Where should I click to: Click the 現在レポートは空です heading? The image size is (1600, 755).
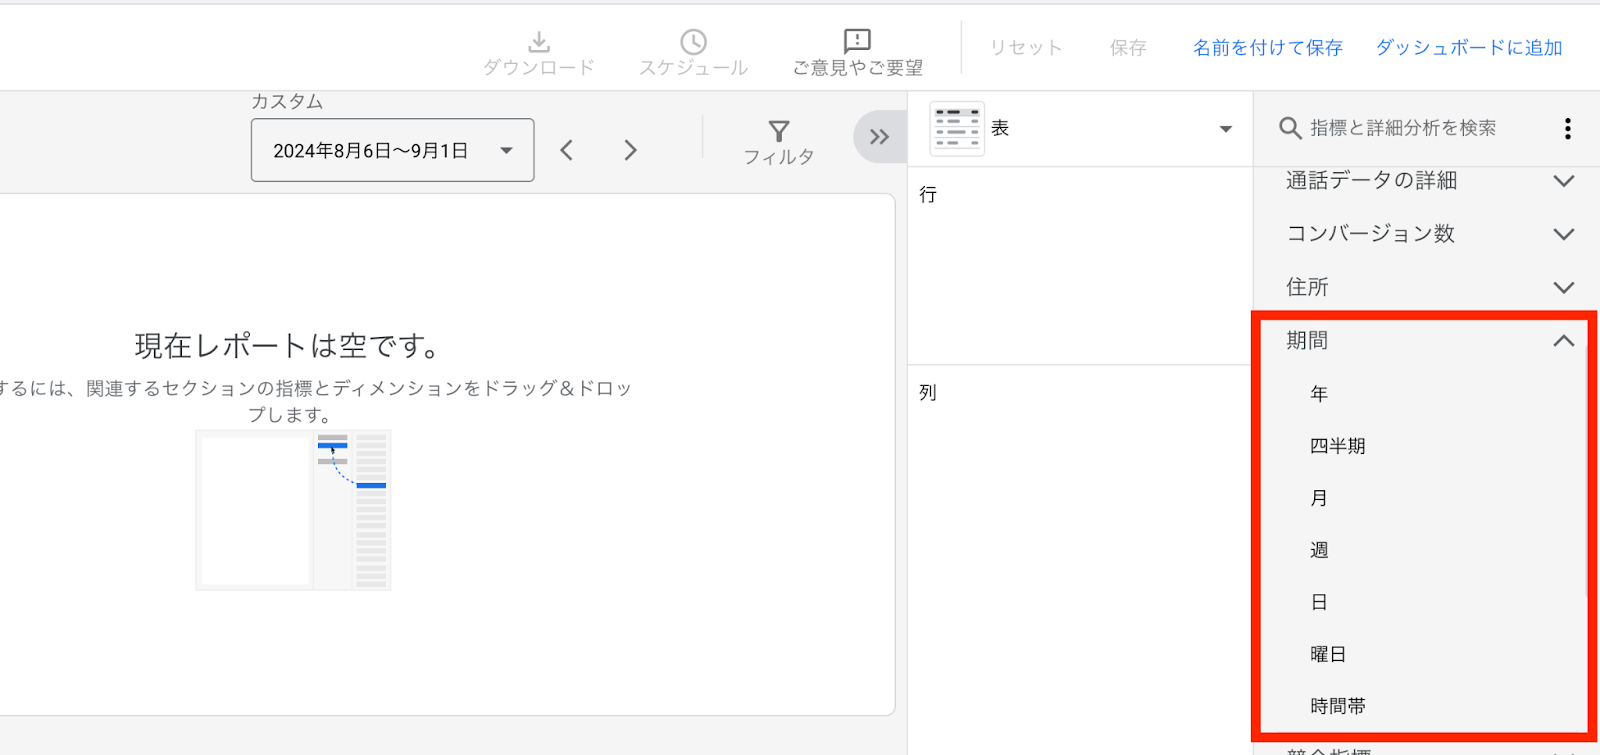pyautogui.click(x=290, y=346)
